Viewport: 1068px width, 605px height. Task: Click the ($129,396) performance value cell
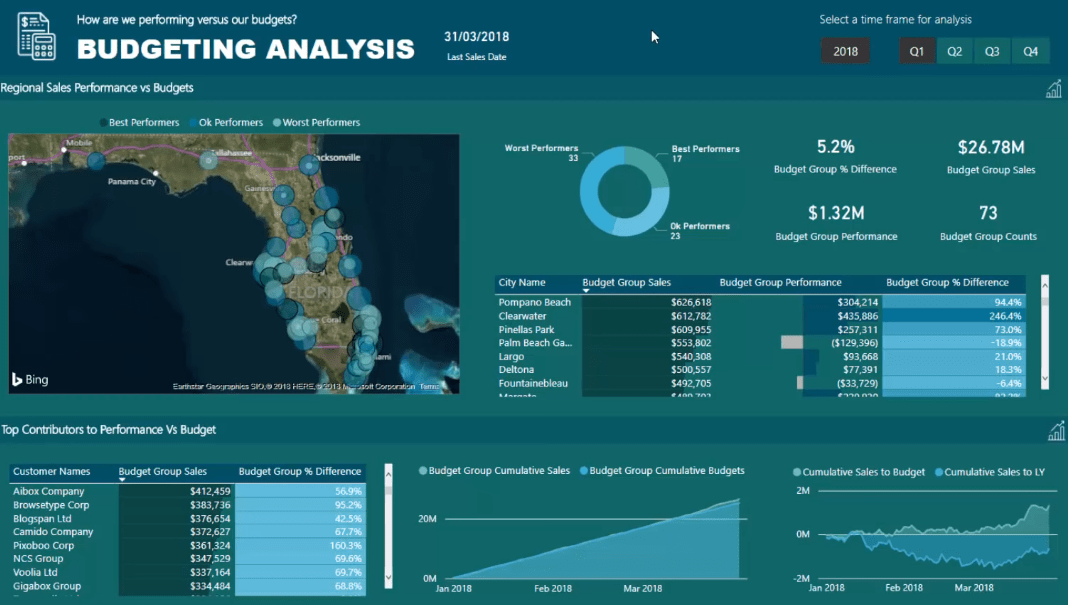point(854,343)
